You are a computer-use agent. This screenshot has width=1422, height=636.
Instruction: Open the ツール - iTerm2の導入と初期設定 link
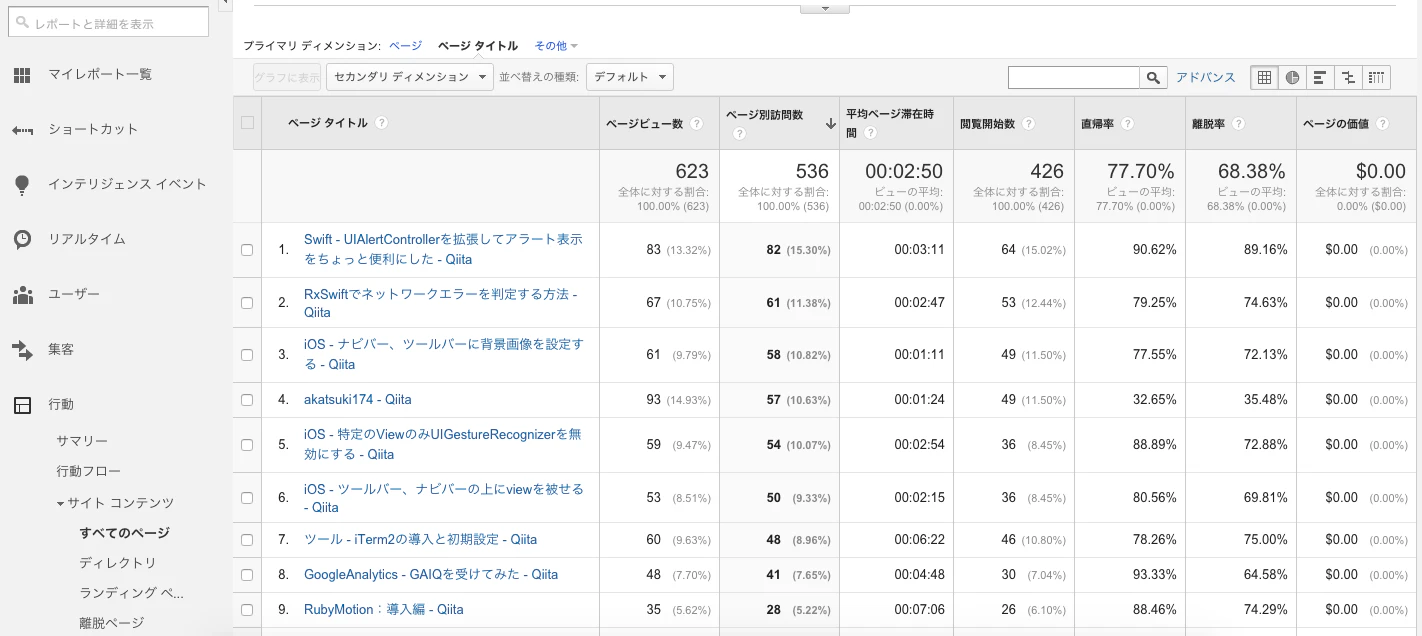pos(421,540)
